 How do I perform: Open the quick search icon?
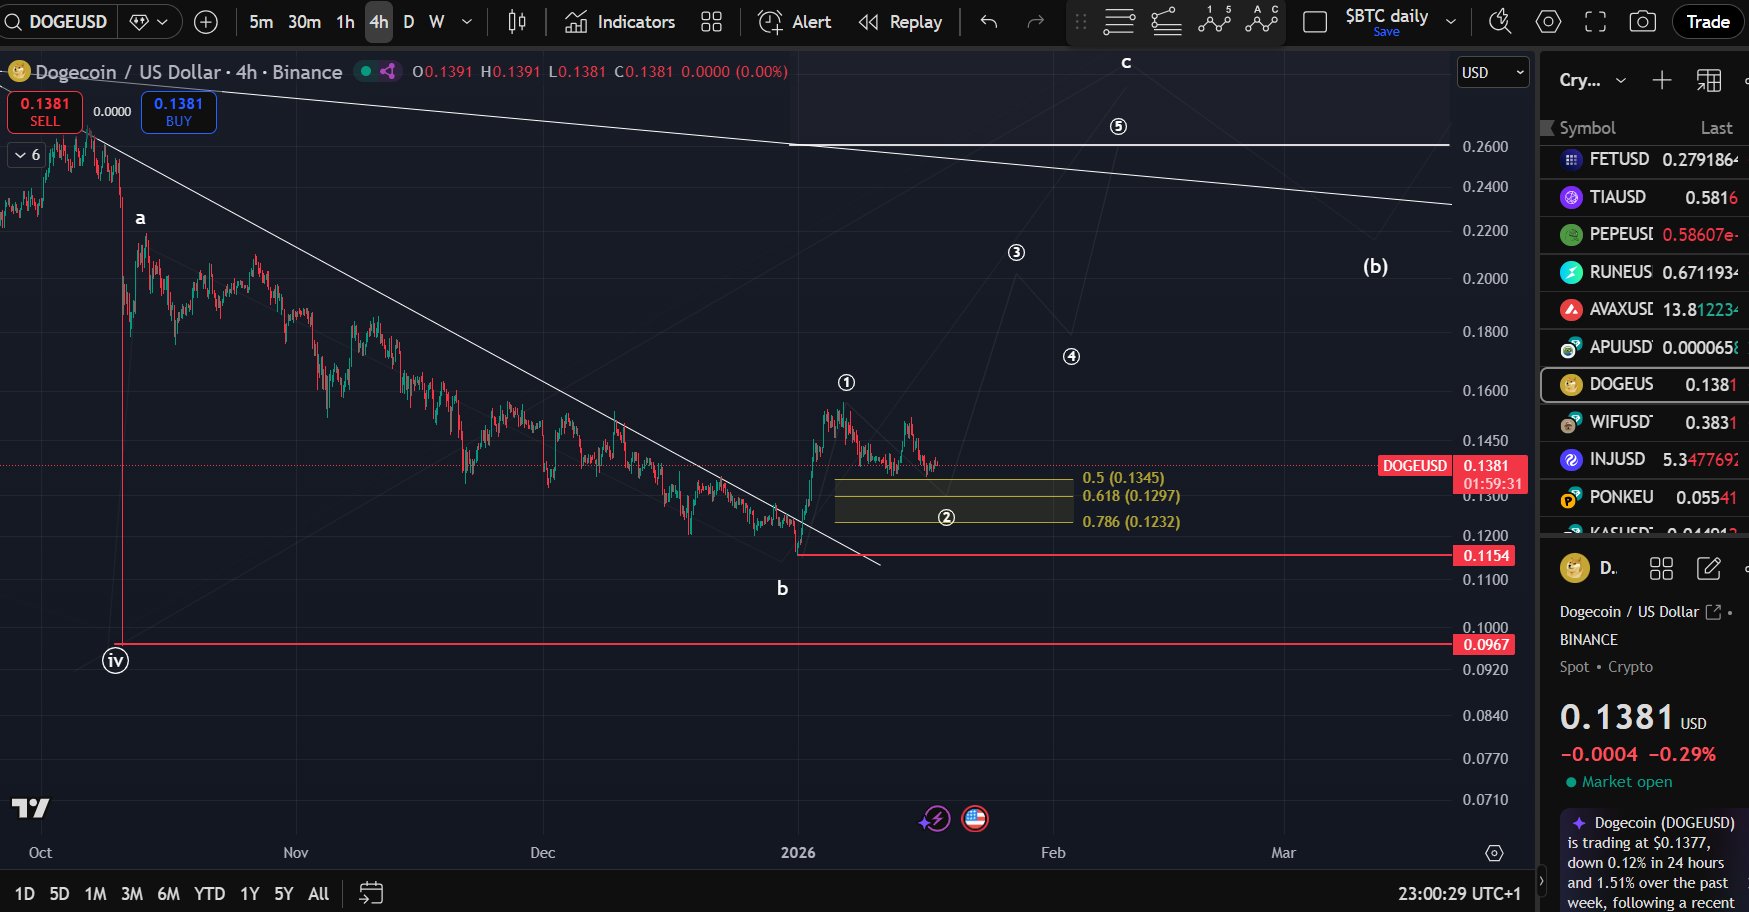pos(1500,22)
